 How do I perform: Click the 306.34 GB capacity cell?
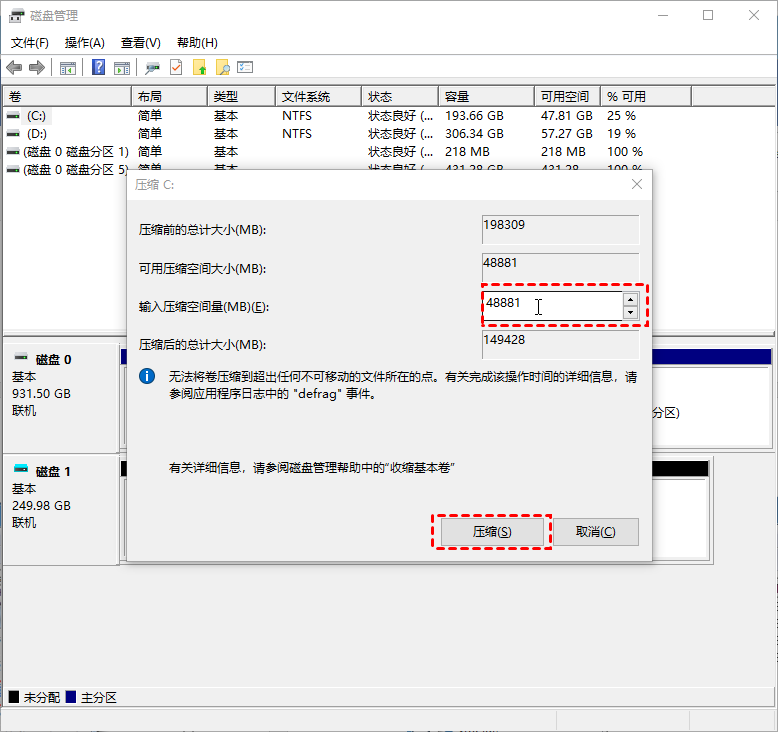[x=474, y=133]
